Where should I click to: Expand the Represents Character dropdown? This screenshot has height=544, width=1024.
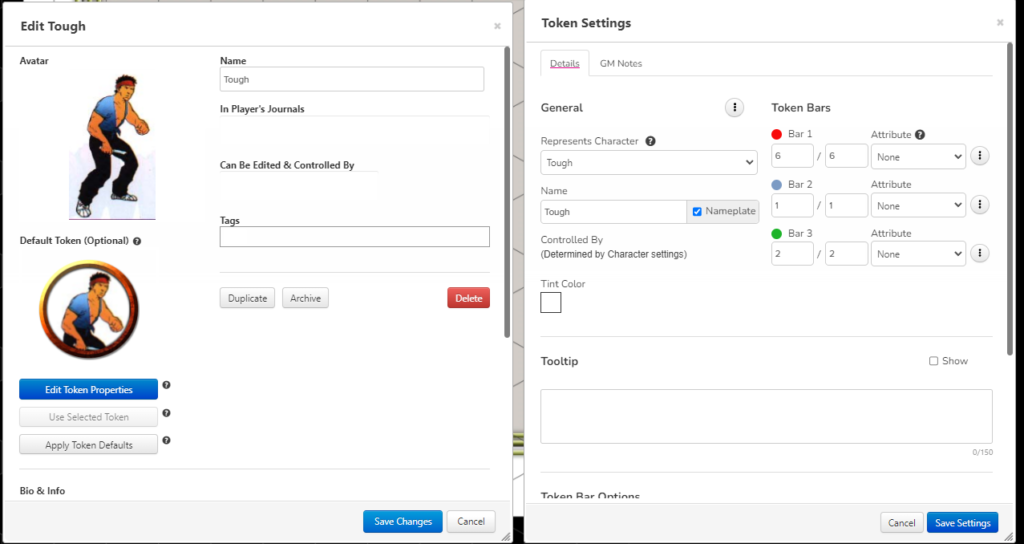coord(648,163)
